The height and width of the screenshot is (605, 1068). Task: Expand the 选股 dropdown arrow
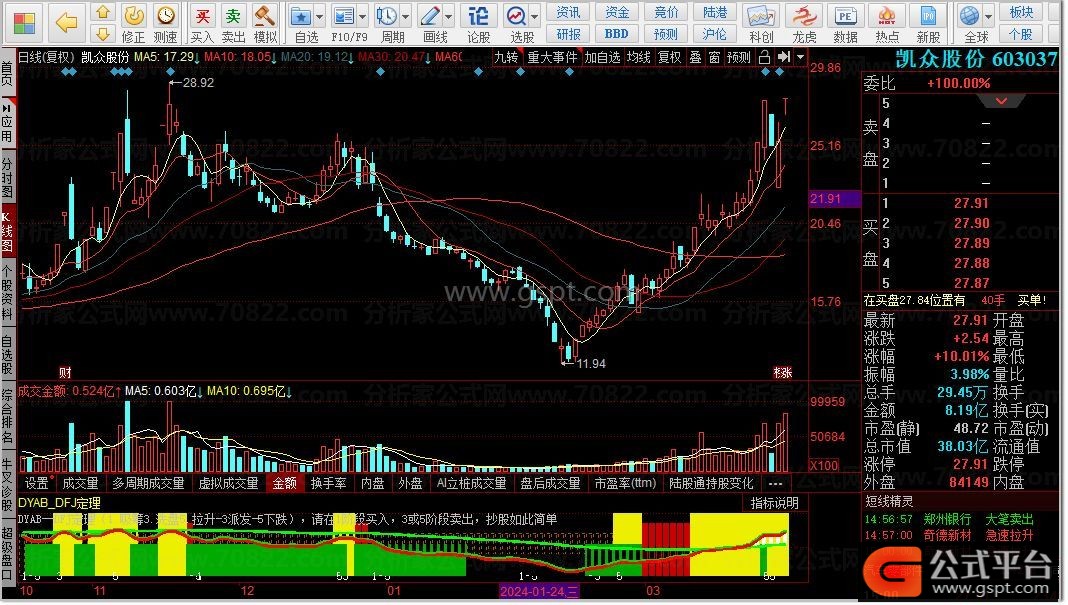pyautogui.click(x=535, y=16)
